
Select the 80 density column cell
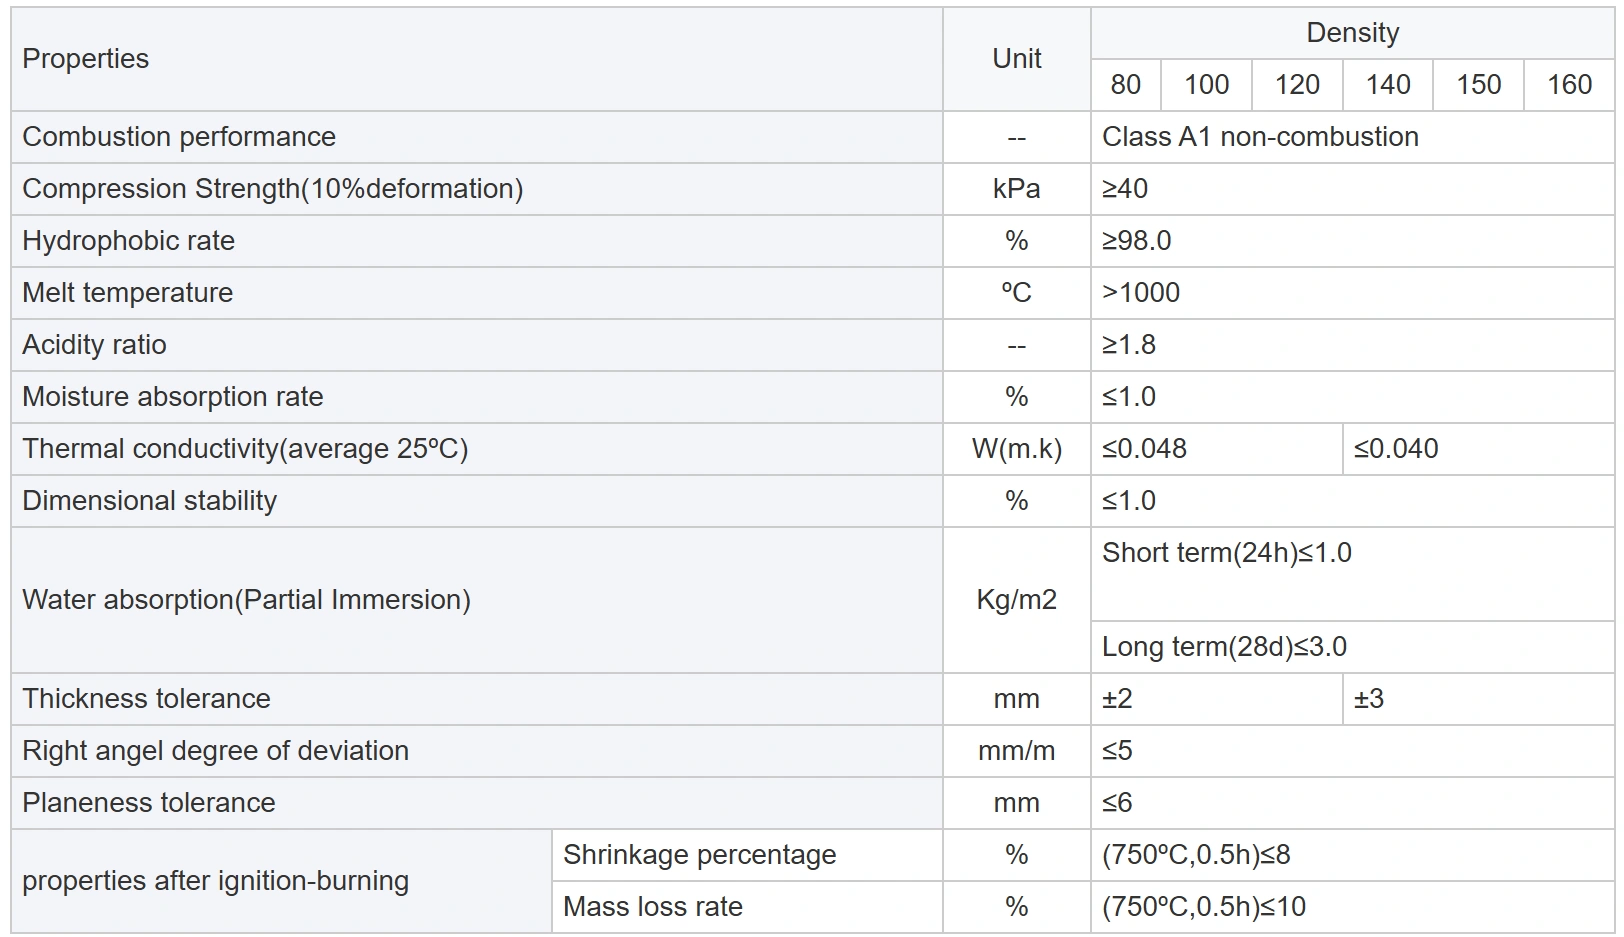[x=1125, y=85]
